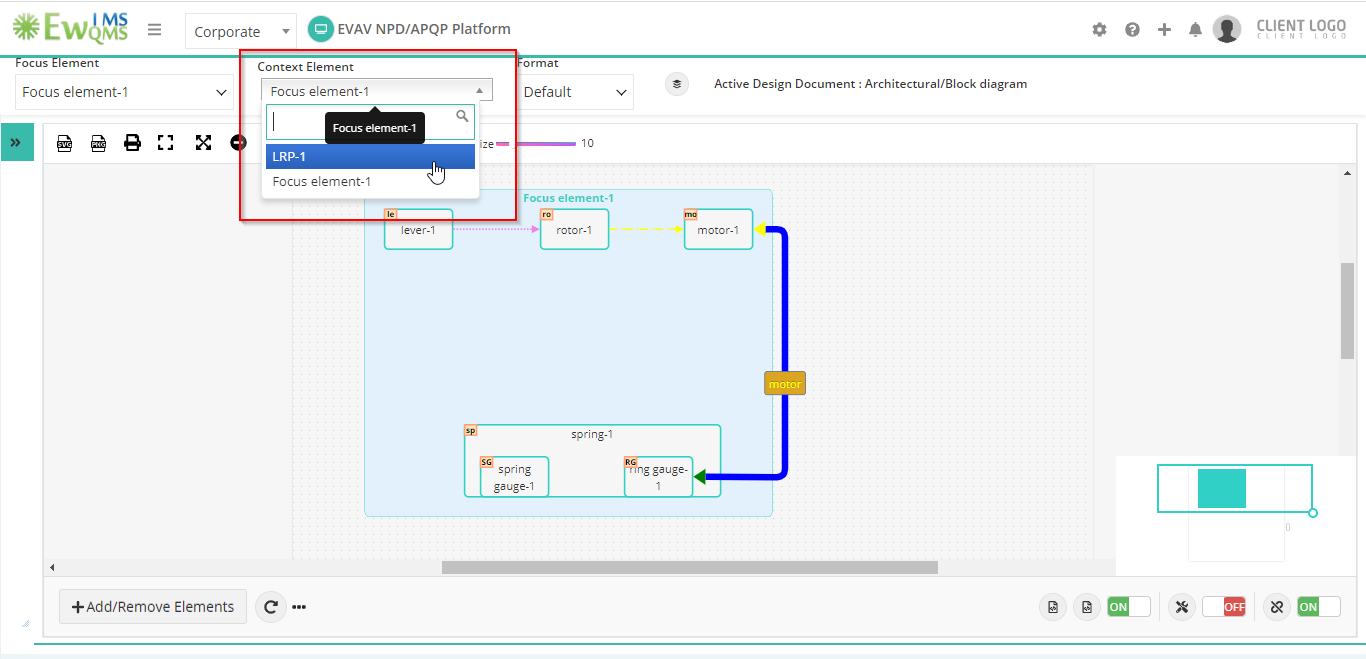
Task: Open the notifications bell
Action: point(1195,30)
